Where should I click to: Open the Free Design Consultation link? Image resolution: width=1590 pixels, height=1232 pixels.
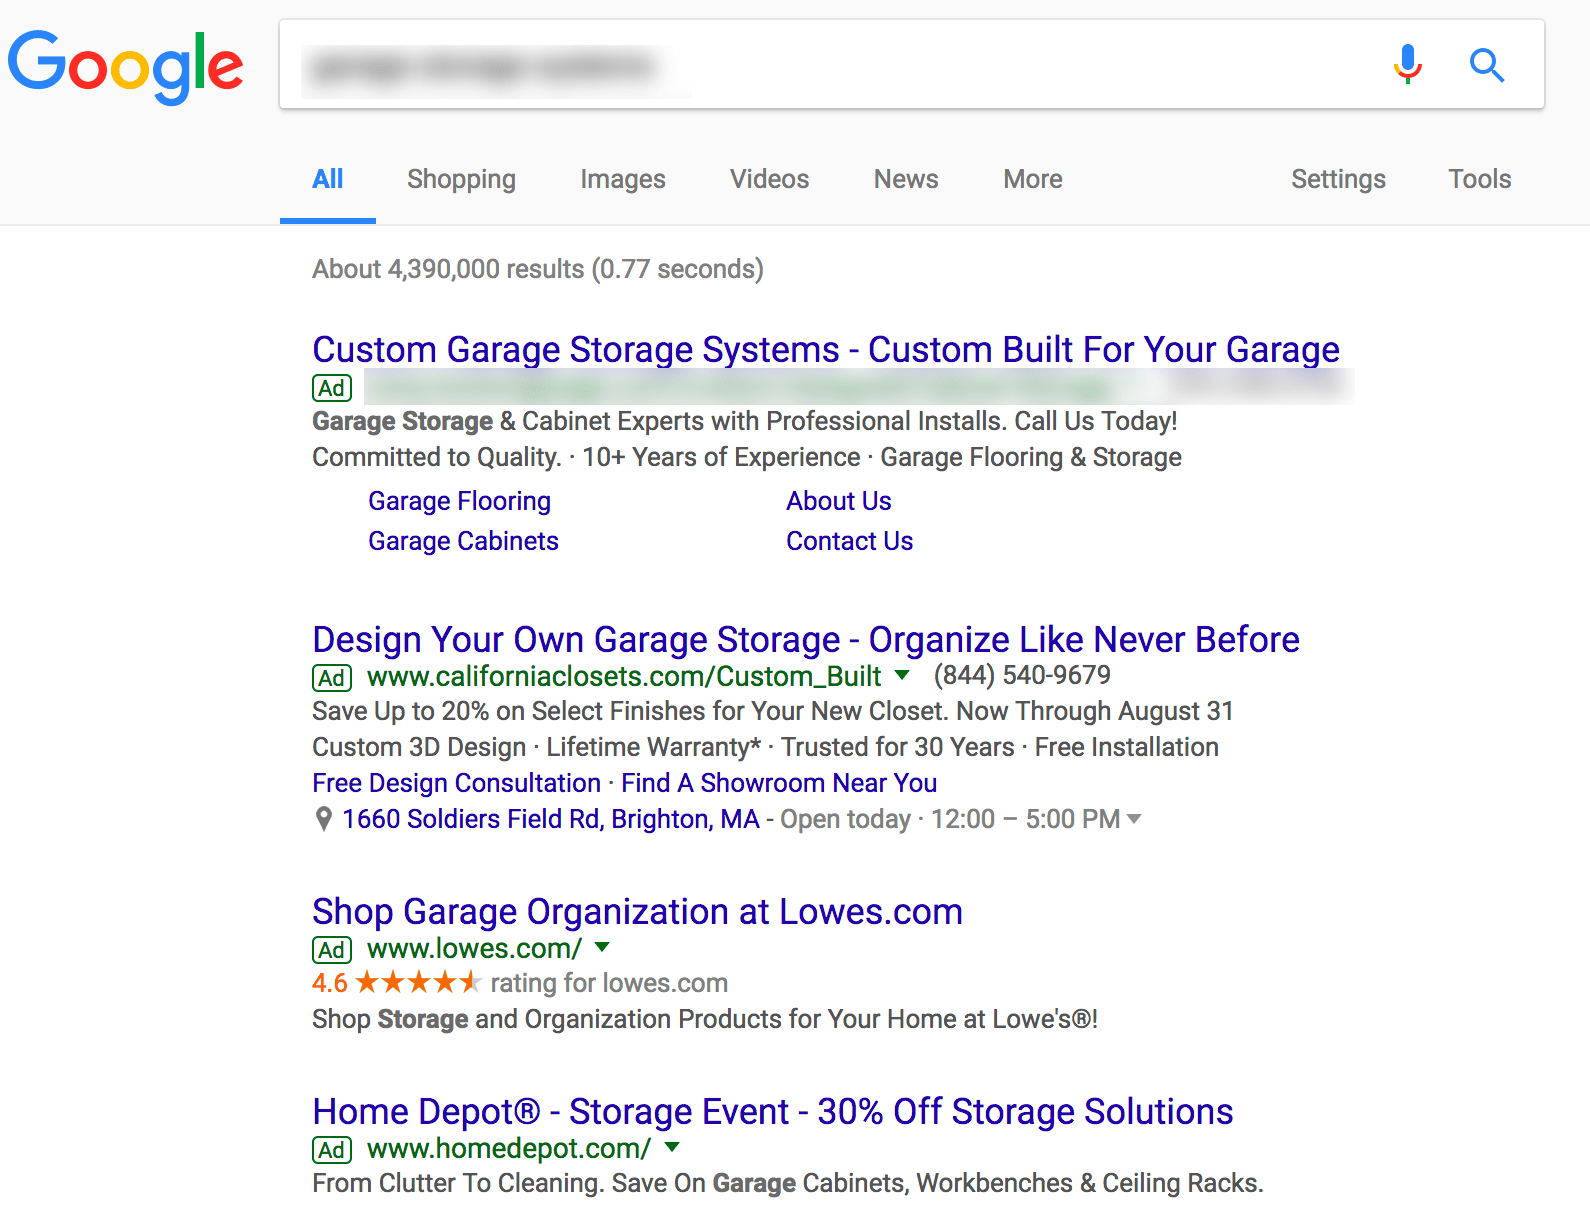point(456,783)
